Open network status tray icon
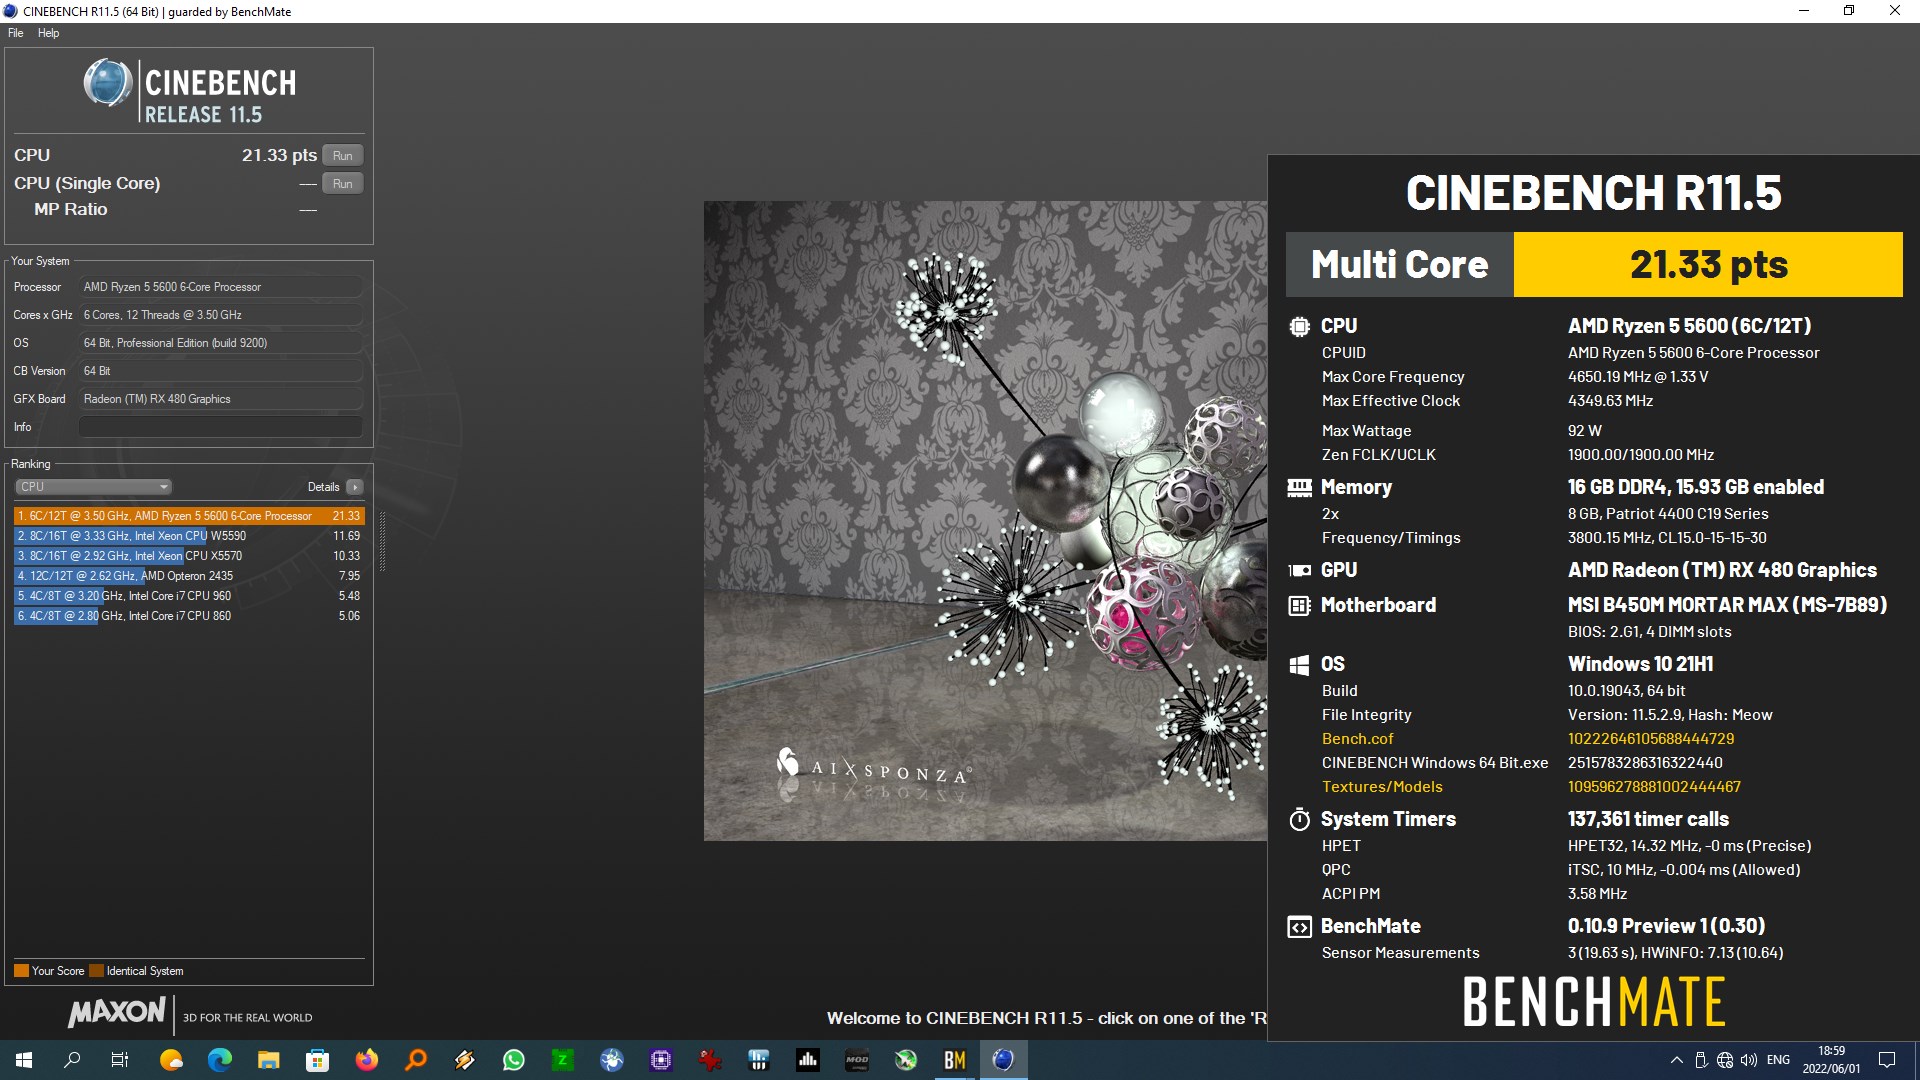 coord(1725,1060)
